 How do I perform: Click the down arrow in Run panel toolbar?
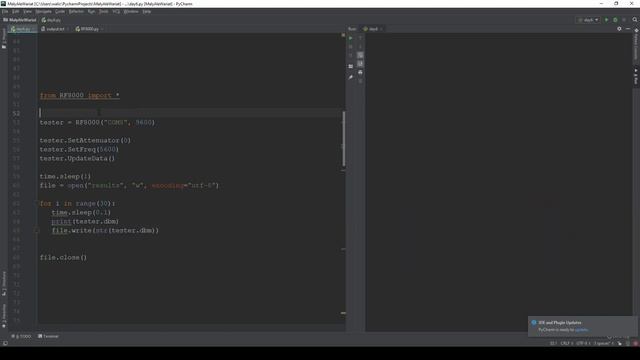[360, 47]
